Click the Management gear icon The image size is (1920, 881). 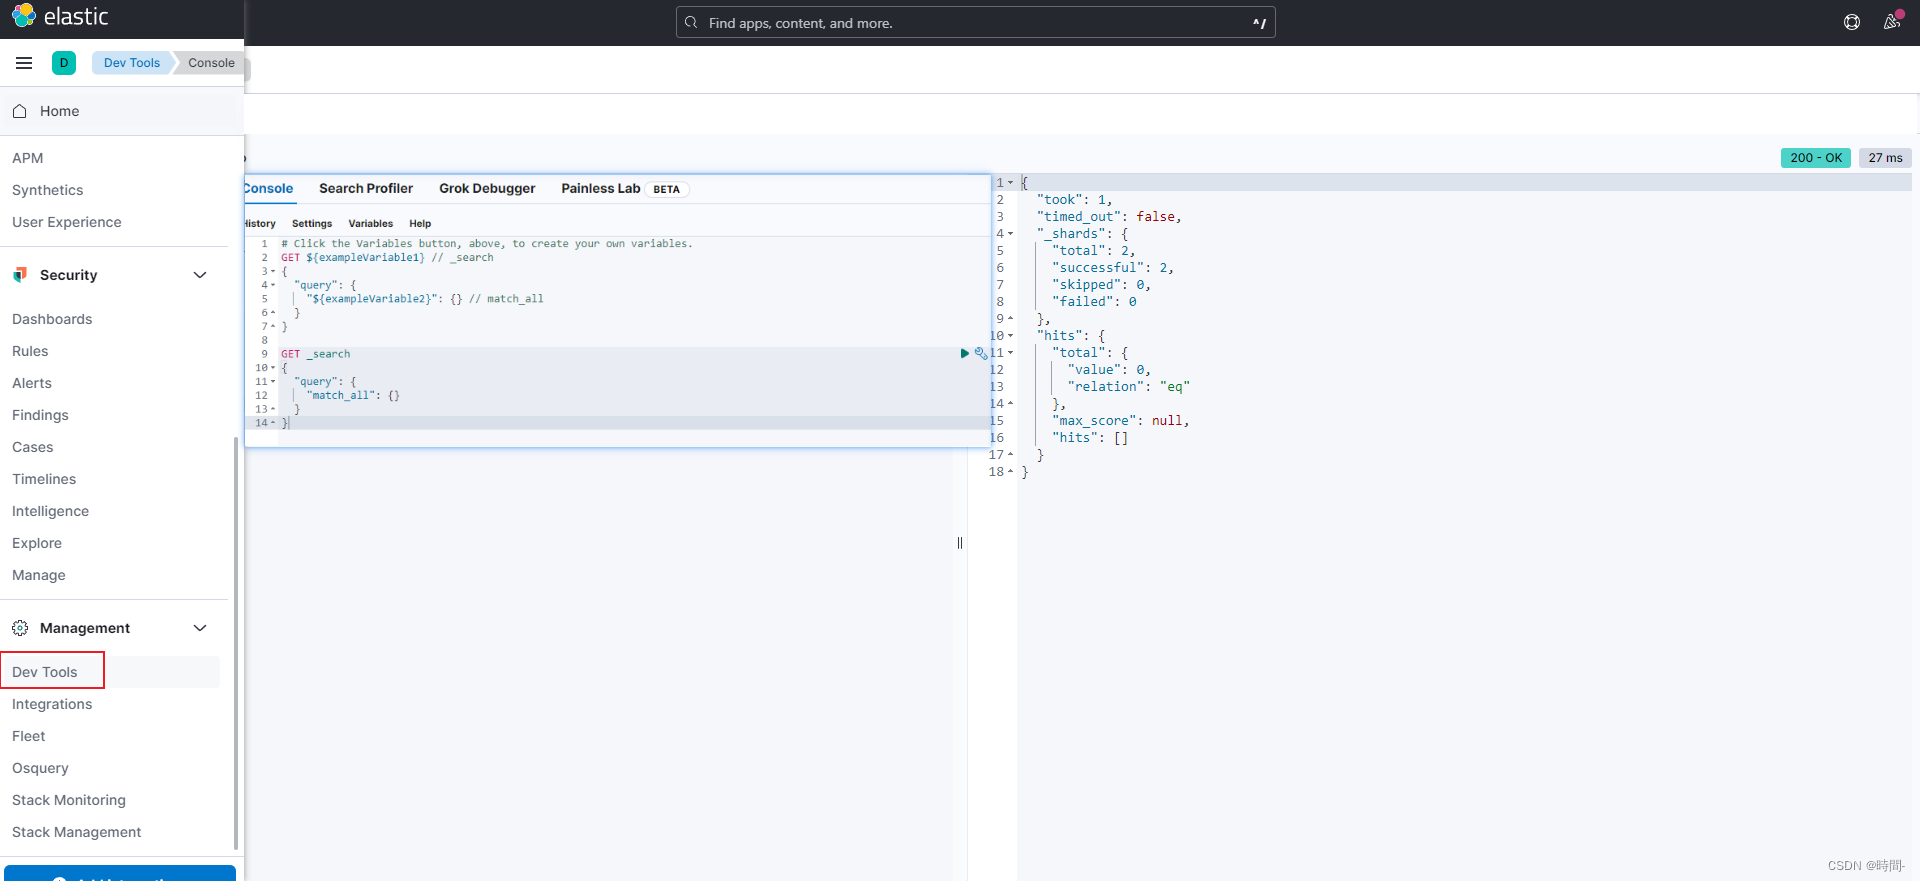(20, 628)
